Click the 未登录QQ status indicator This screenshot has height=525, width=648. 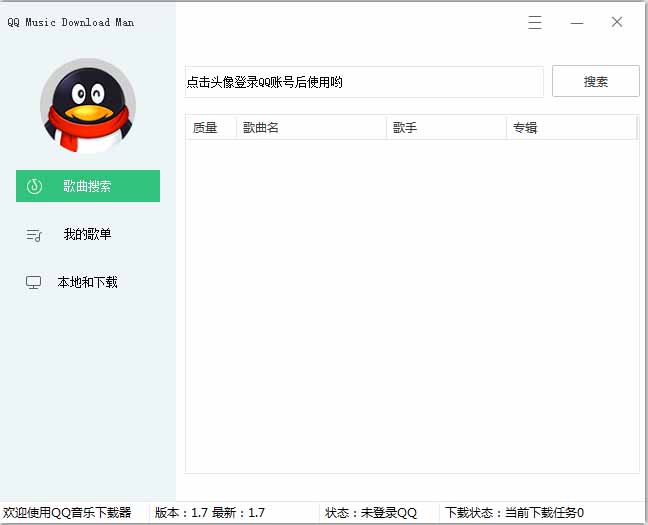click(x=371, y=513)
